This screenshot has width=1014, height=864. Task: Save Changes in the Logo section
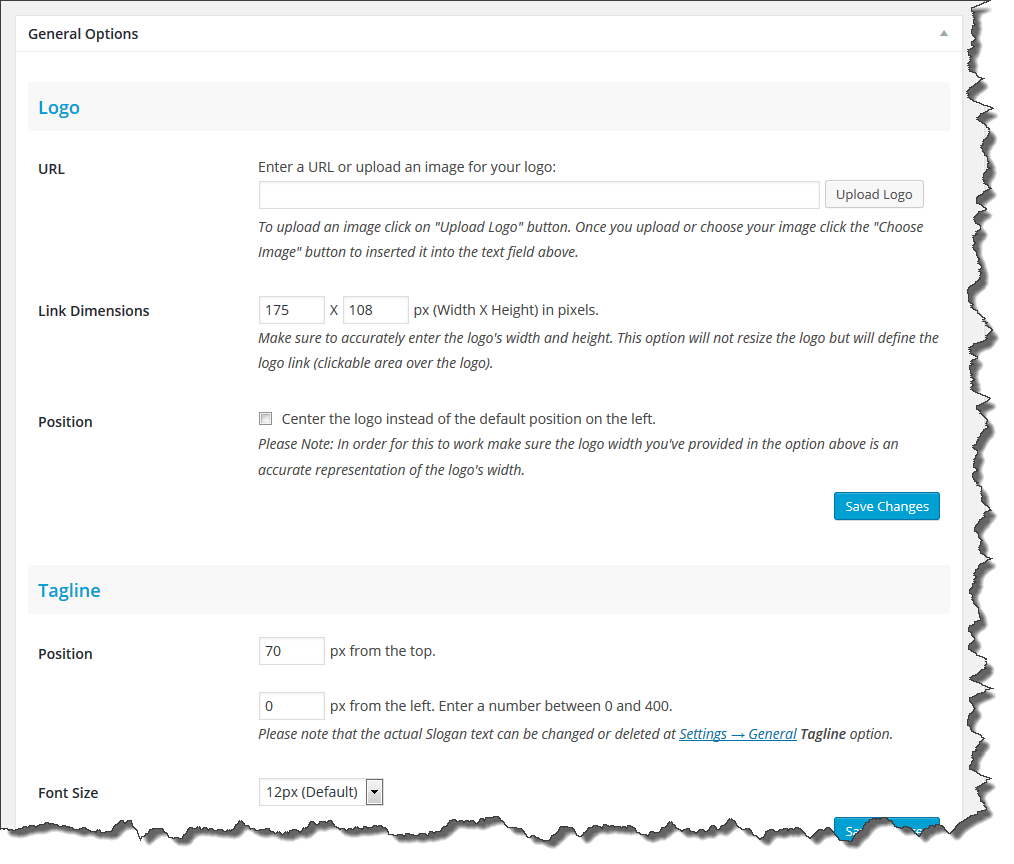(886, 507)
